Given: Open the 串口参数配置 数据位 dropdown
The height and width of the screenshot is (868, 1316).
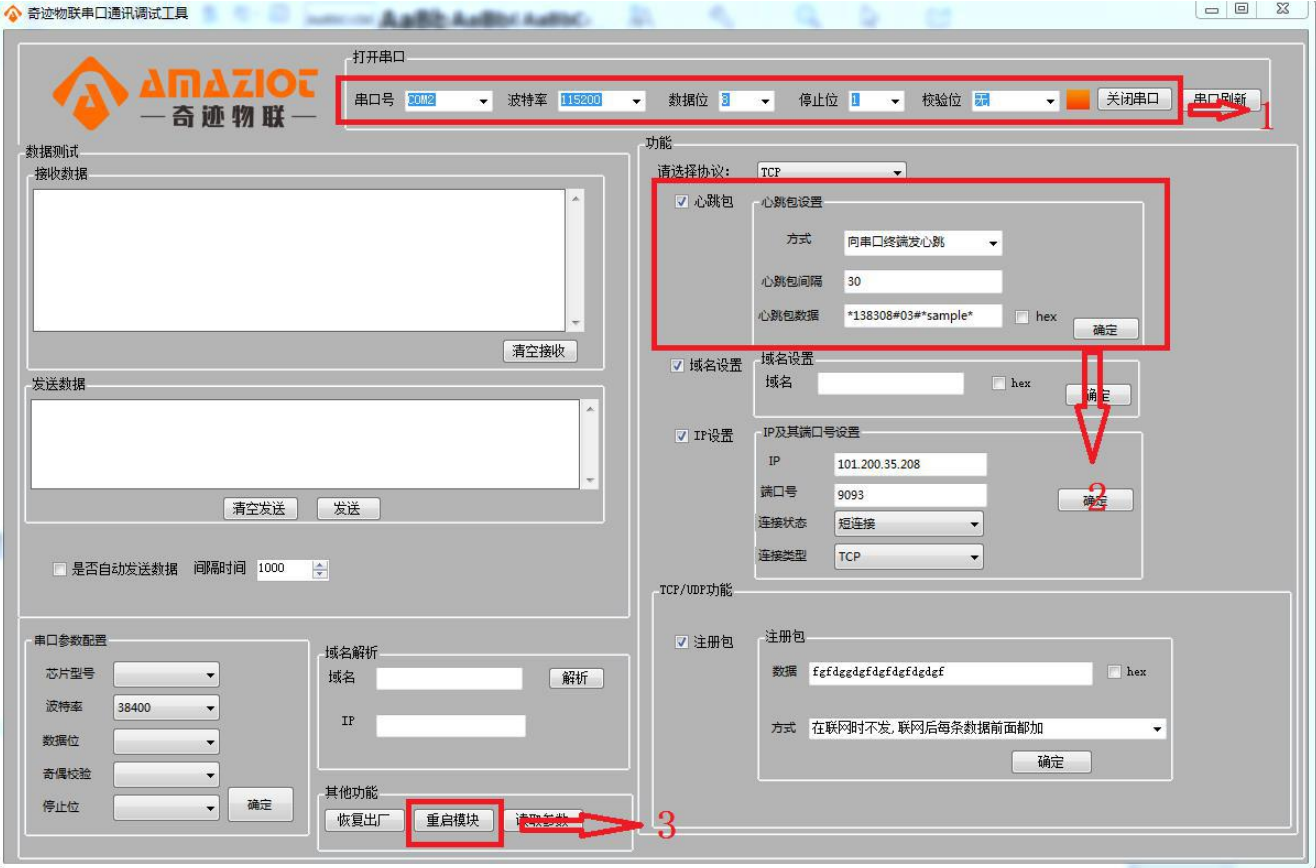Looking at the screenshot, I should 166,741.
